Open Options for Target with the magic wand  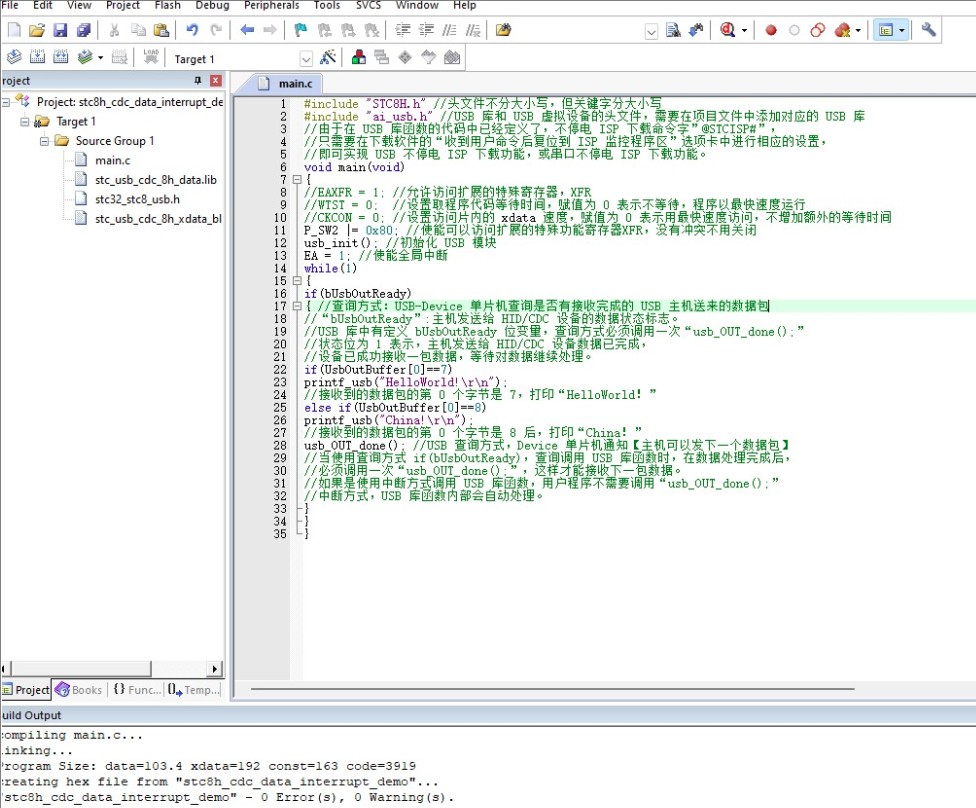(x=327, y=58)
